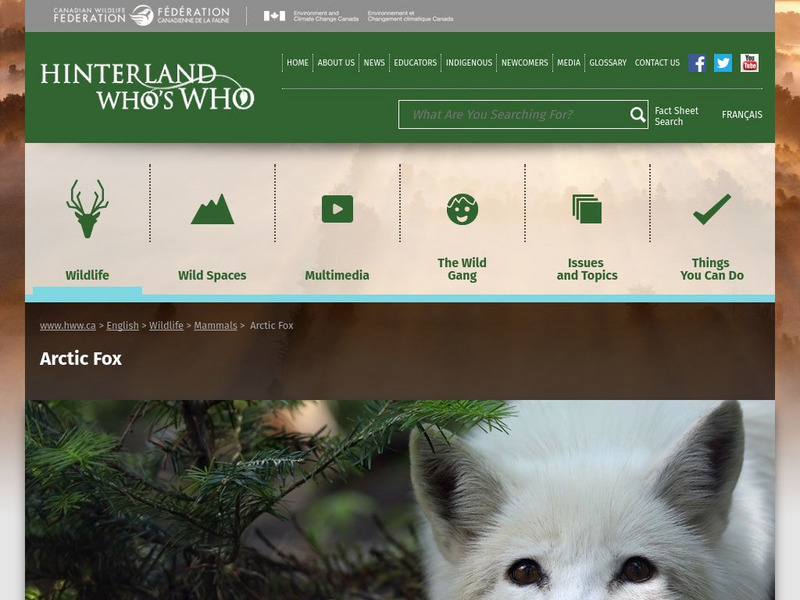Open the Issues and Topics stacked icon
Viewport: 800px width, 600px height.
click(x=587, y=209)
